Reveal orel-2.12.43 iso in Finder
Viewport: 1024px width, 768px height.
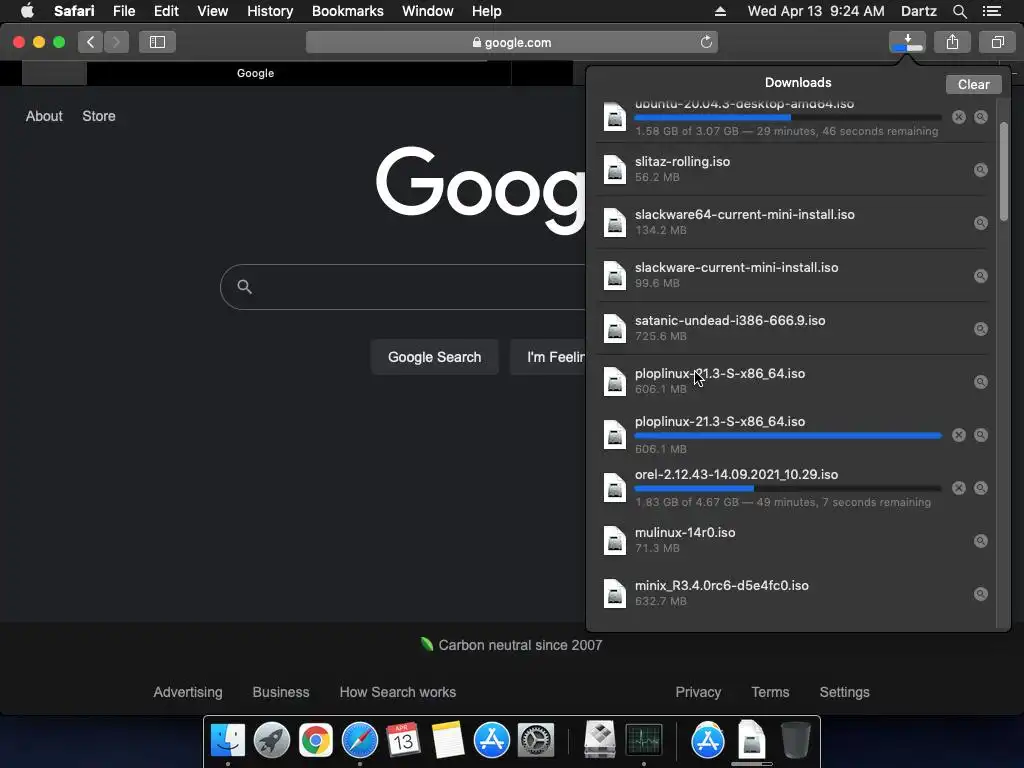tap(981, 488)
